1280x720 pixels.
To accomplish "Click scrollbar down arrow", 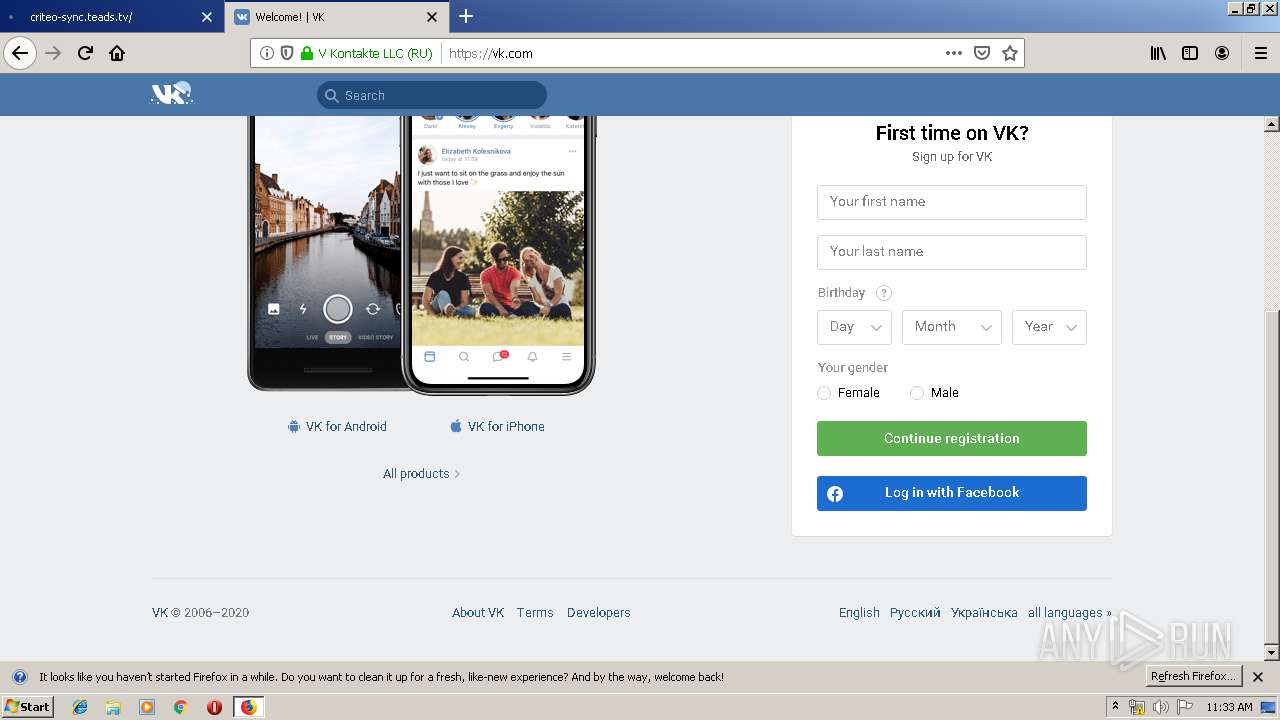I will pos(1272,653).
